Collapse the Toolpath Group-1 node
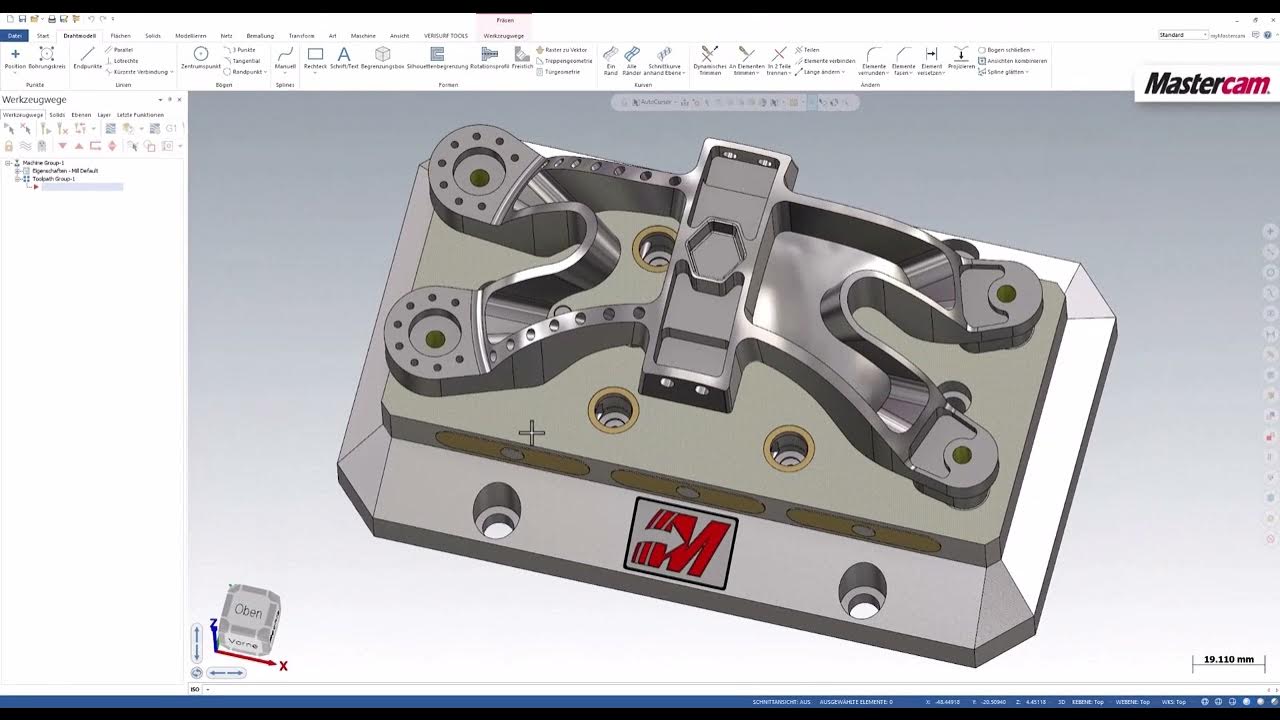Image resolution: width=1280 pixels, height=720 pixels. tap(17, 179)
